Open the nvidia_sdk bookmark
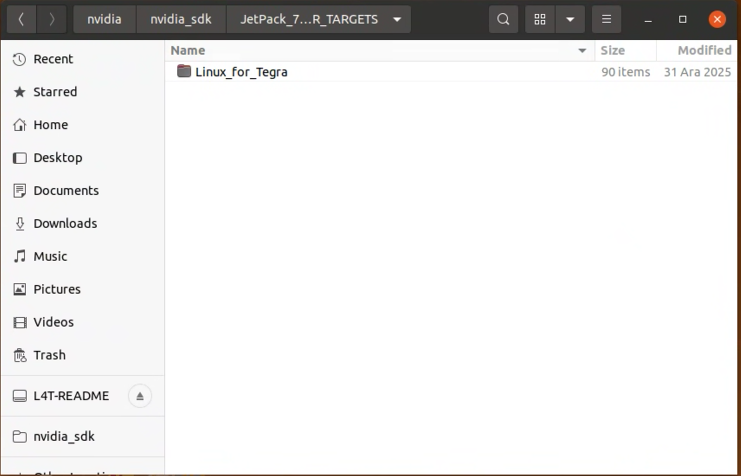 pos(83,436)
